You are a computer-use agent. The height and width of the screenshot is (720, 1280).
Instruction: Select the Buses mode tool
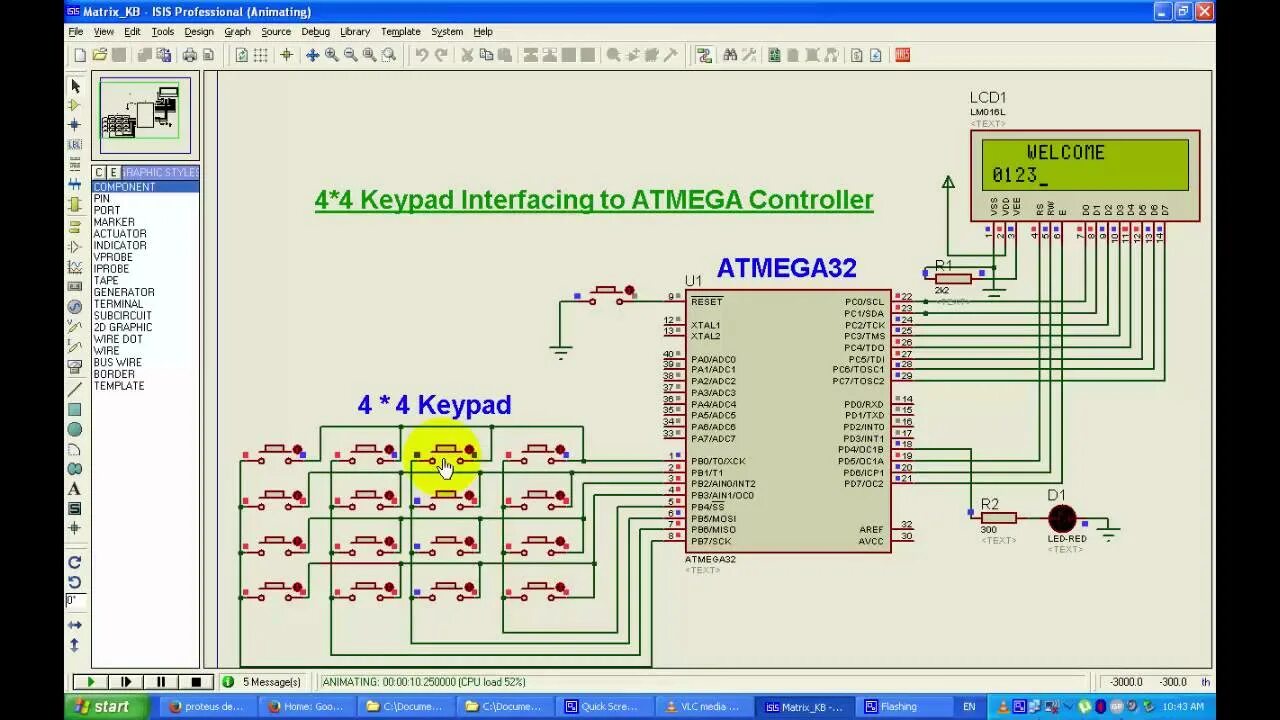click(75, 185)
